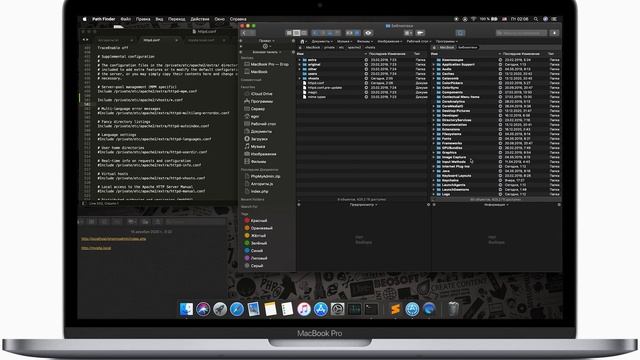Open the Правка menu

pyautogui.click(x=143, y=19)
